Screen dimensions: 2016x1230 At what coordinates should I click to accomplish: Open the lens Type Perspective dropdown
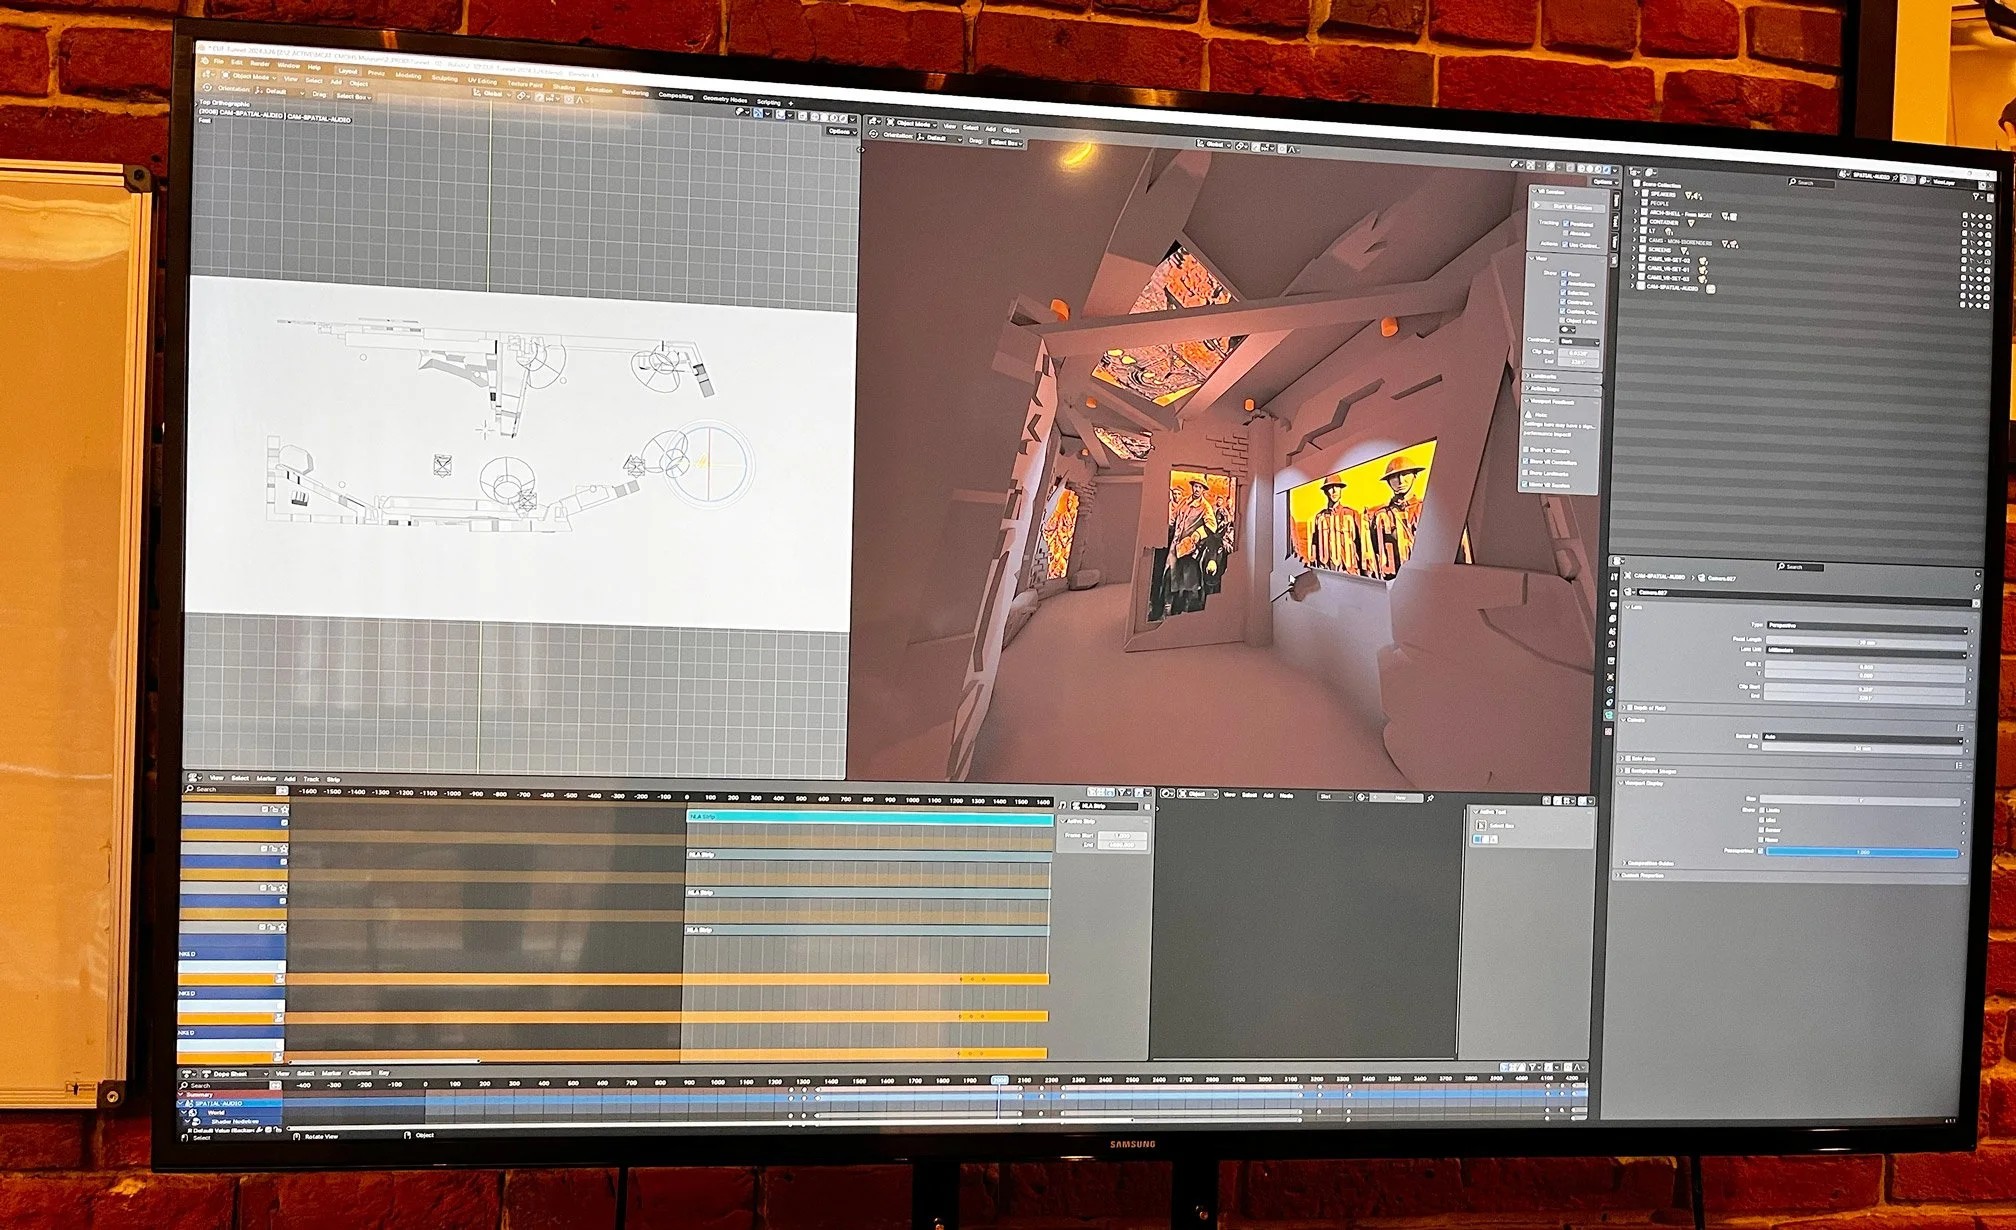[1865, 627]
